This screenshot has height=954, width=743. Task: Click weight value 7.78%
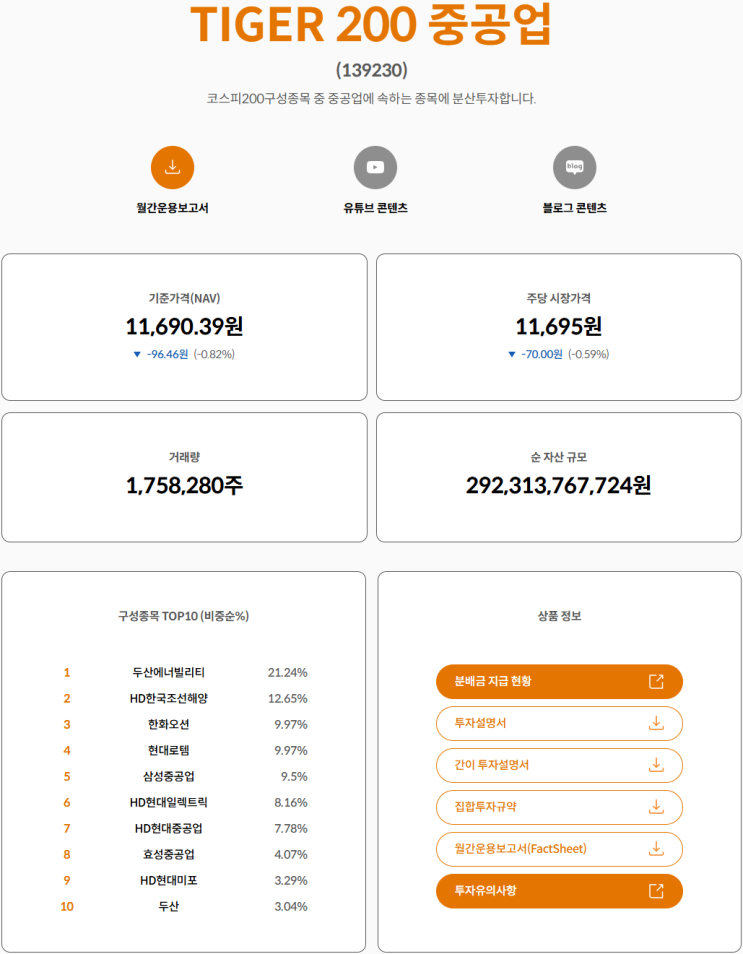pyautogui.click(x=291, y=829)
